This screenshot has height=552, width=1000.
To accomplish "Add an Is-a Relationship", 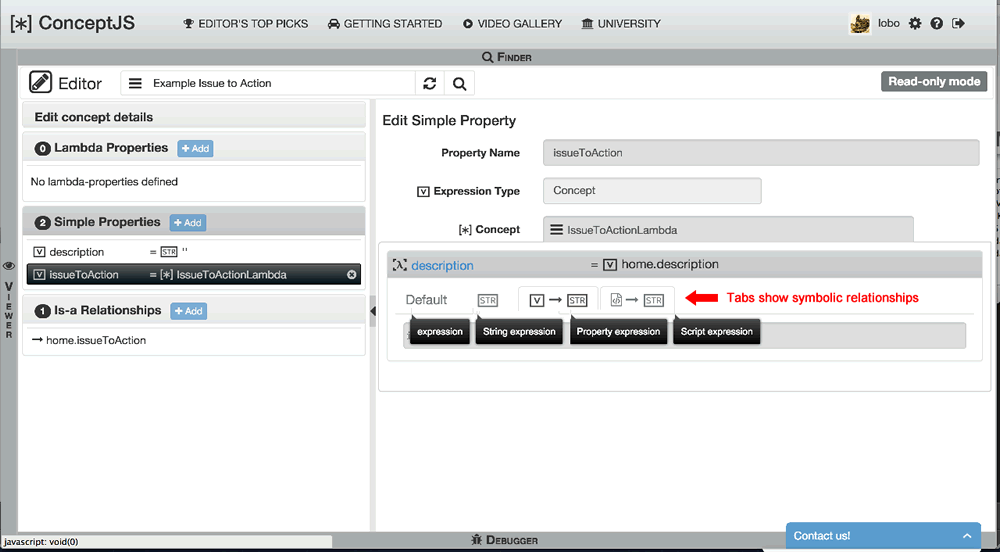I will (x=189, y=311).
